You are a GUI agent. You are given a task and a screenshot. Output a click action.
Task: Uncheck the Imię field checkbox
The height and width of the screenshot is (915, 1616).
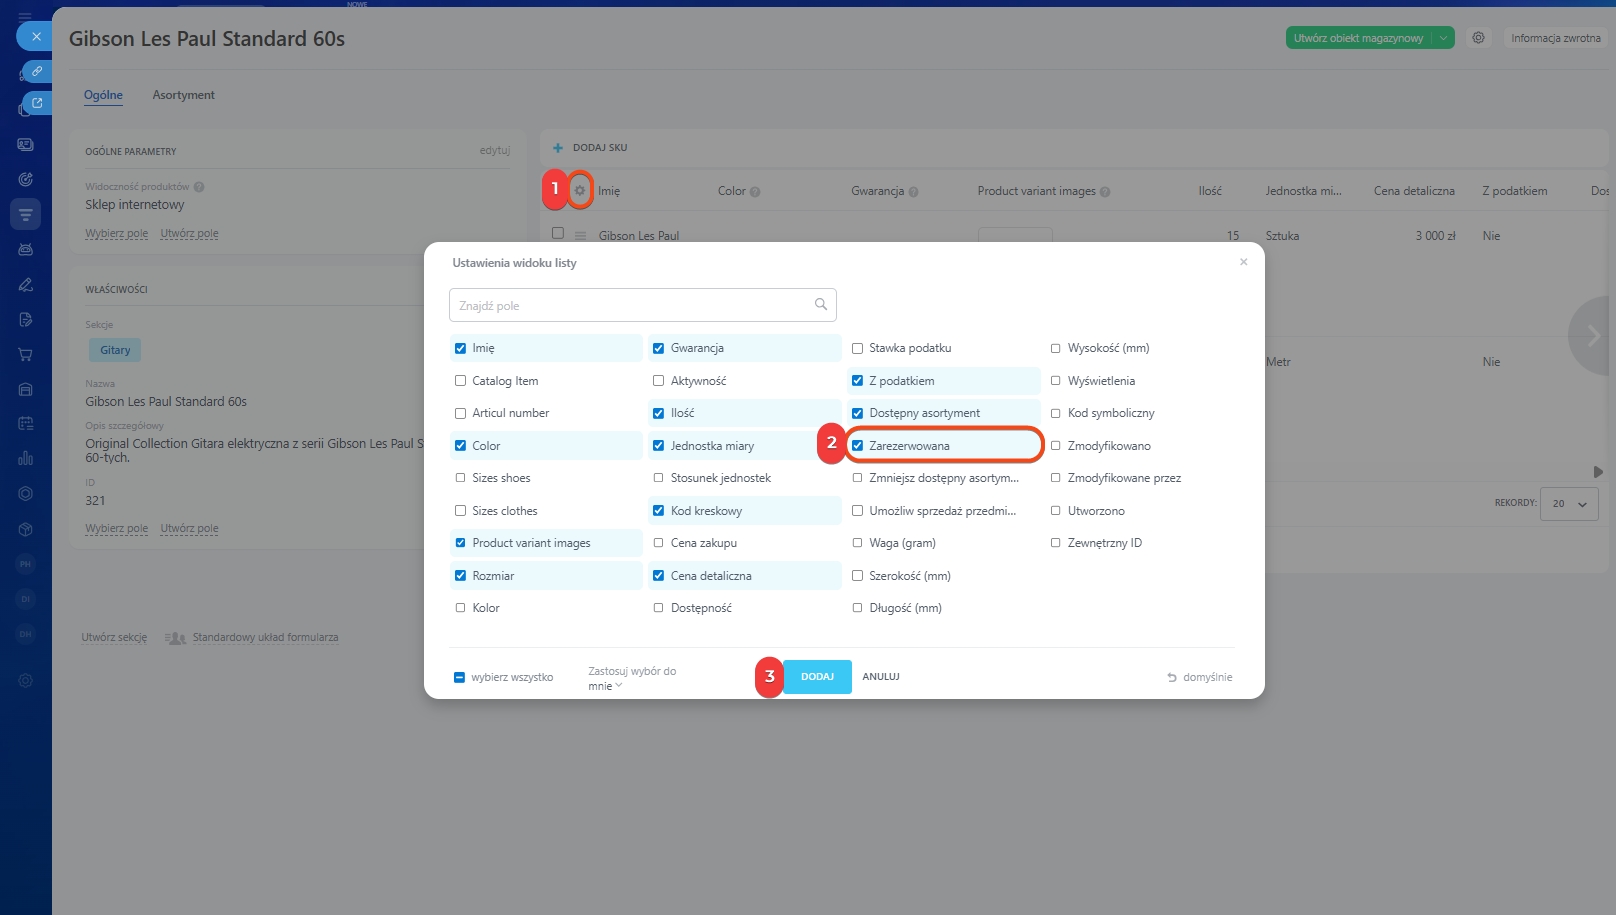(460, 348)
